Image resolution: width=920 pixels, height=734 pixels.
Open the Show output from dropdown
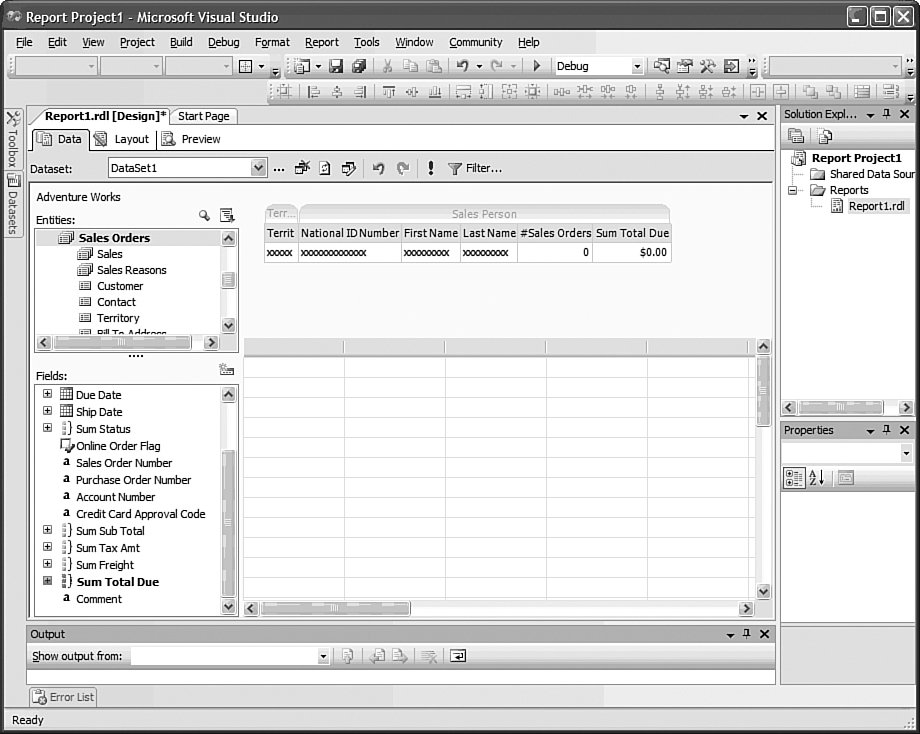pyautogui.click(x=323, y=657)
